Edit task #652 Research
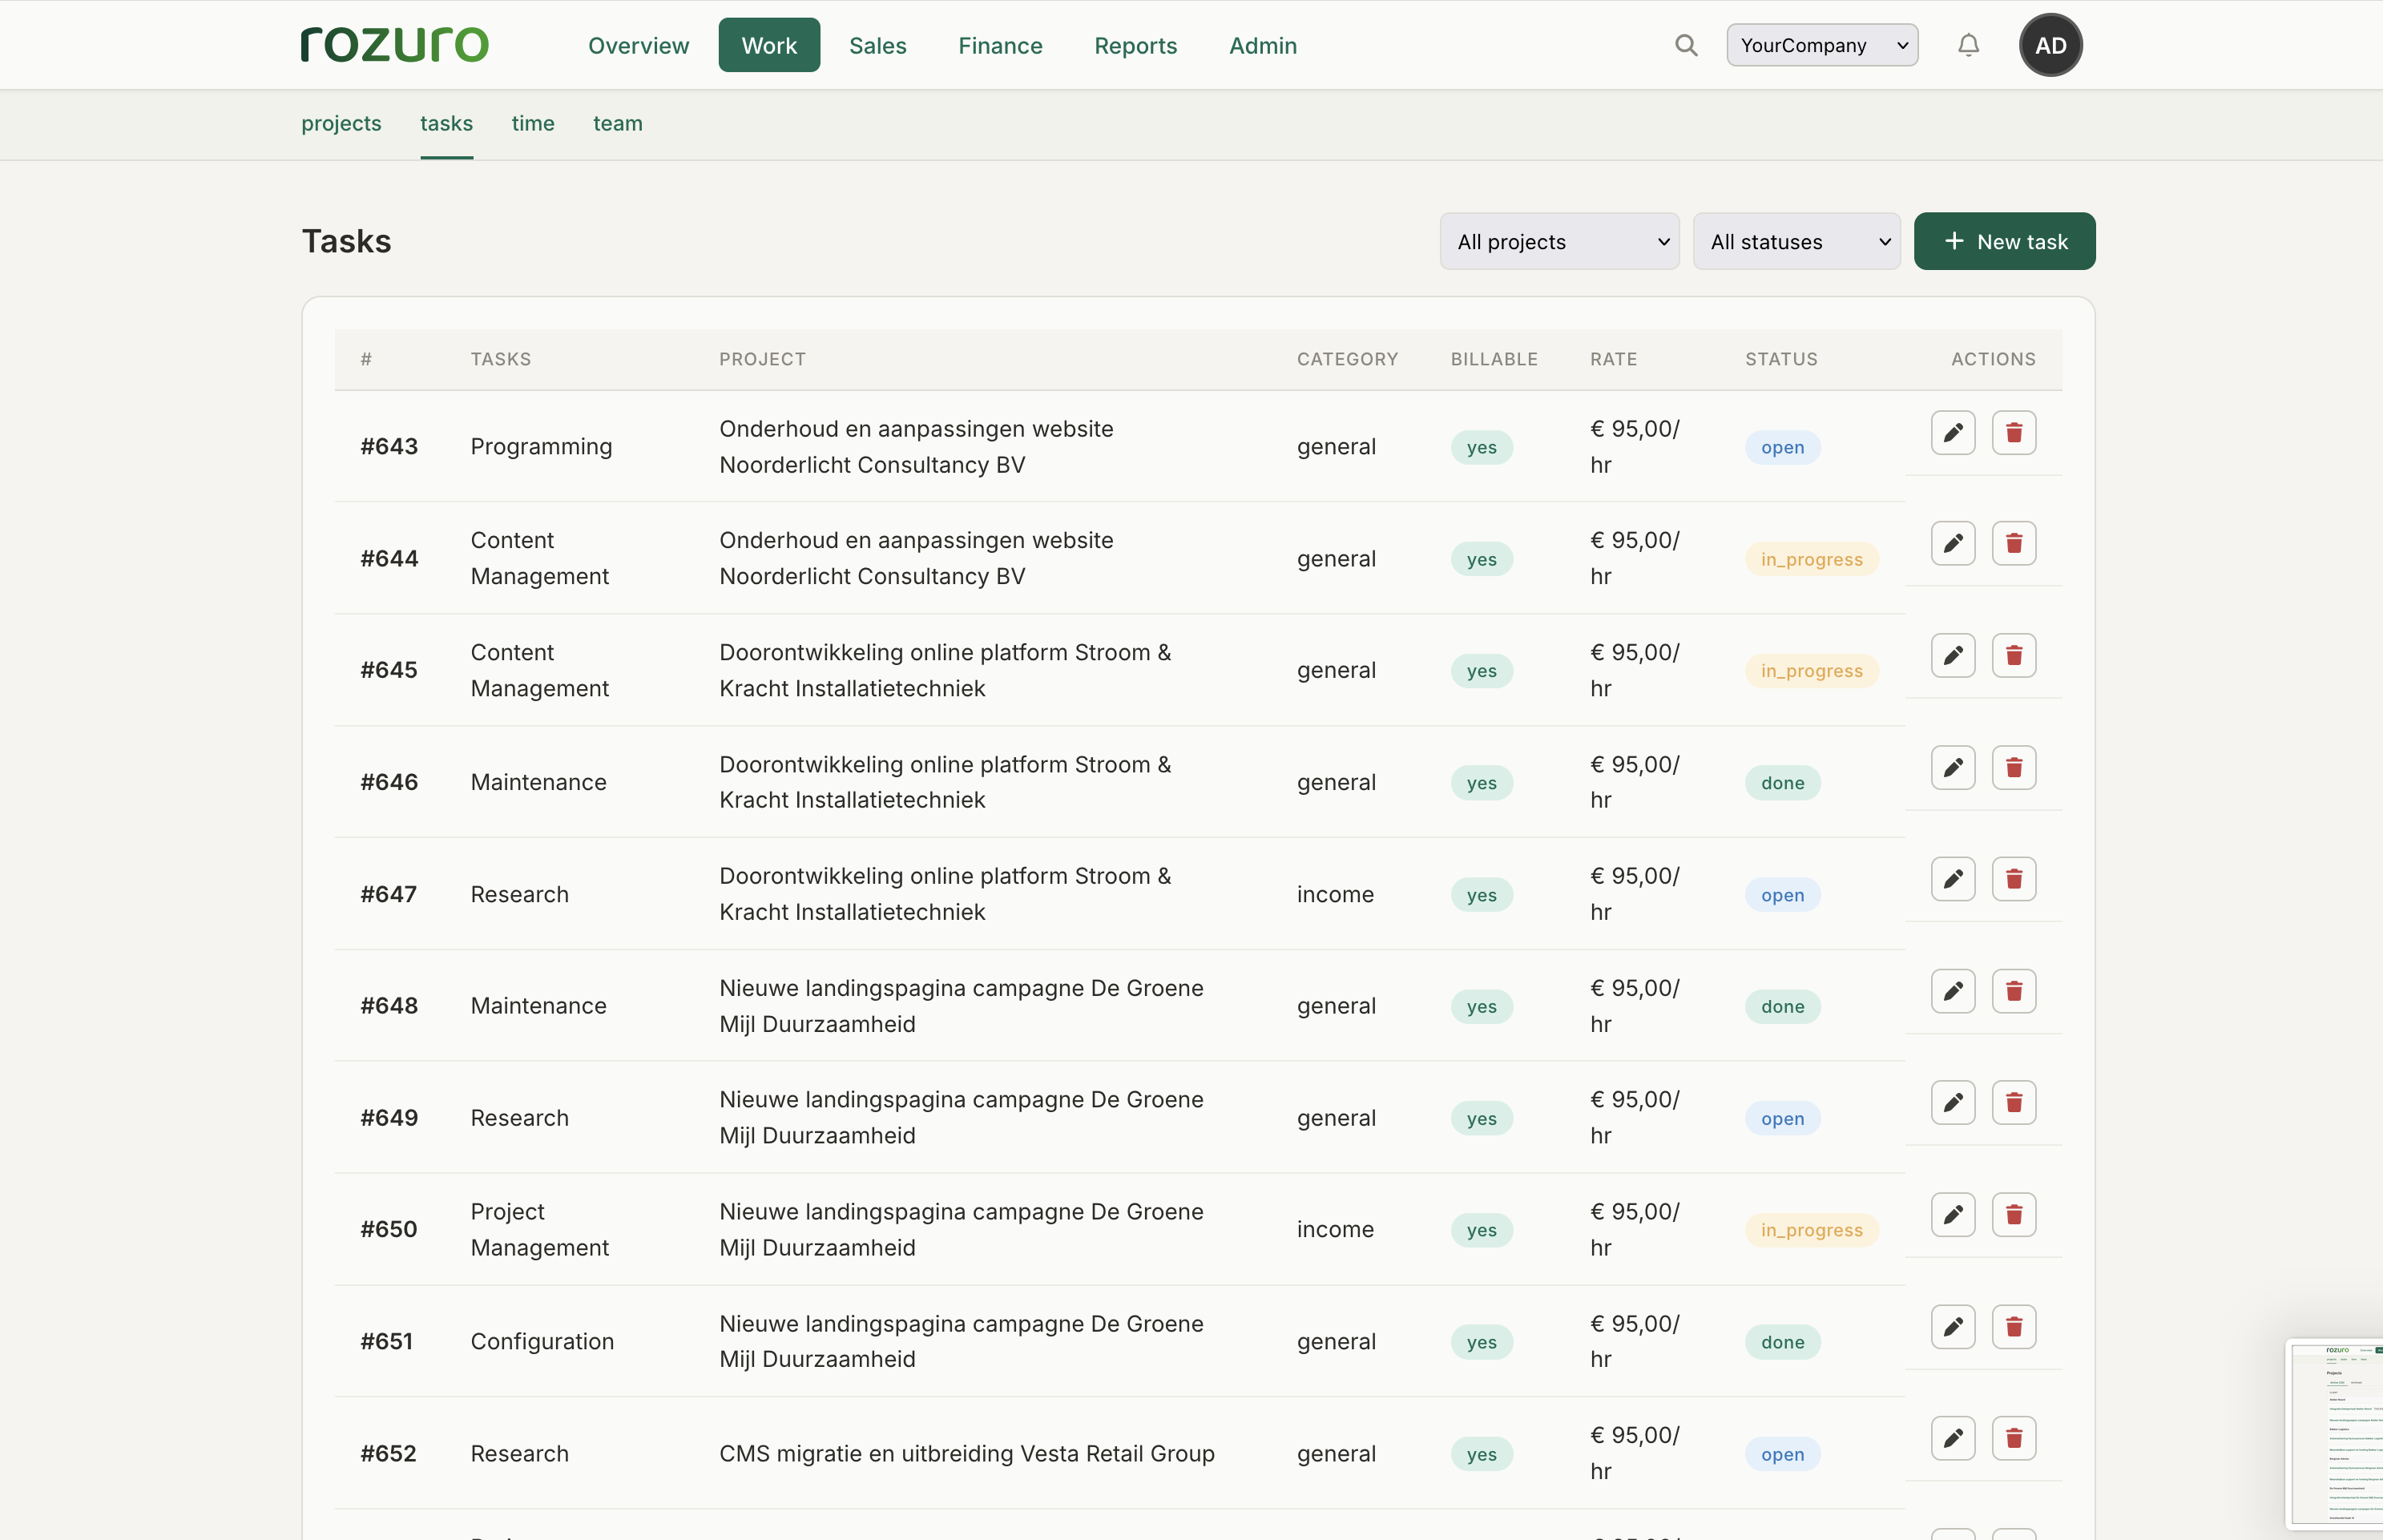 point(1953,1438)
